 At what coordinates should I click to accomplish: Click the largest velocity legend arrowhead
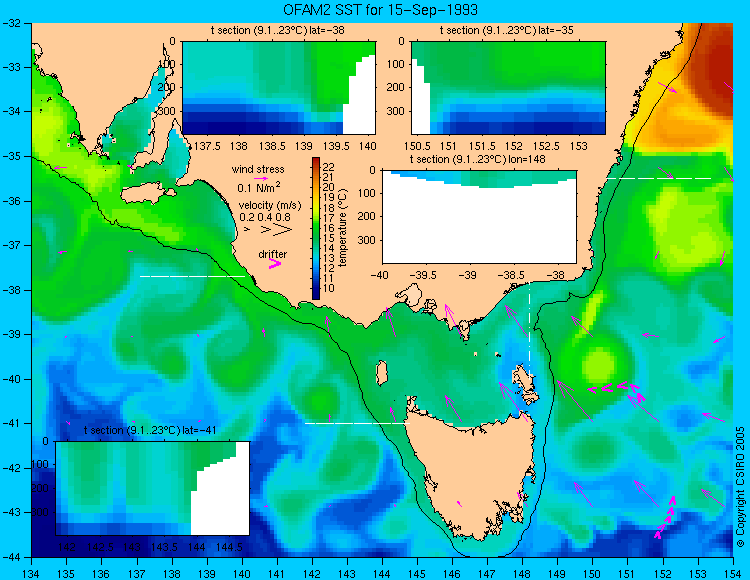282,230
